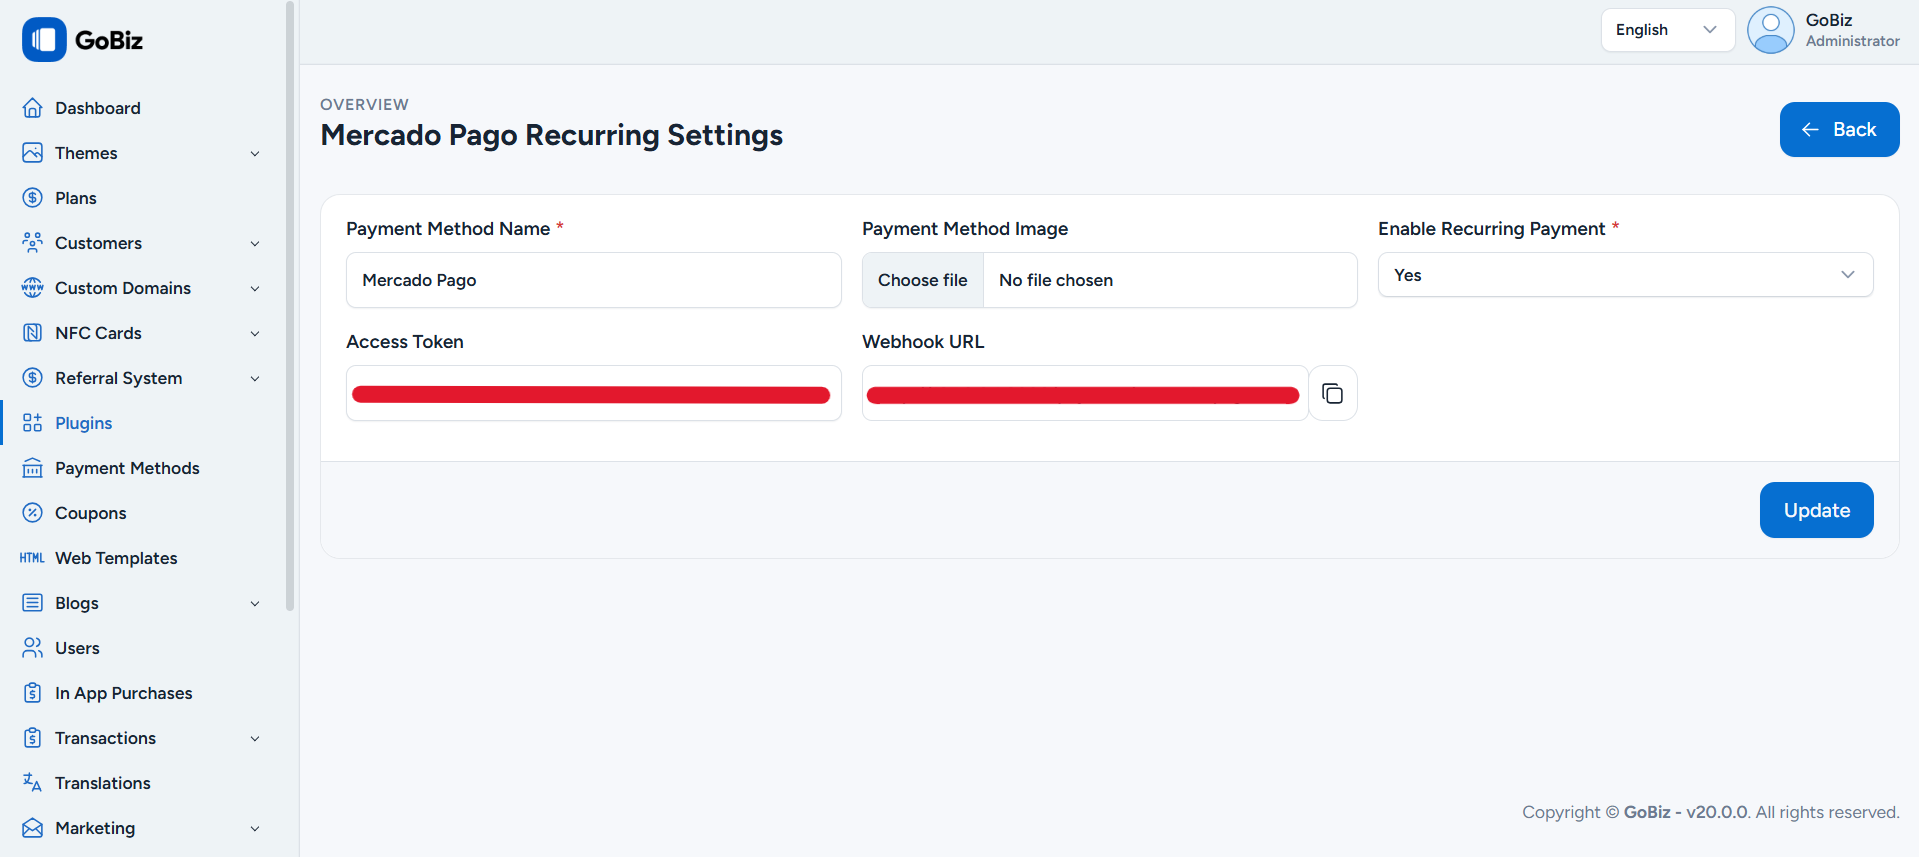This screenshot has height=857, width=1919.
Task: Focus the Access Token field
Action: [594, 393]
